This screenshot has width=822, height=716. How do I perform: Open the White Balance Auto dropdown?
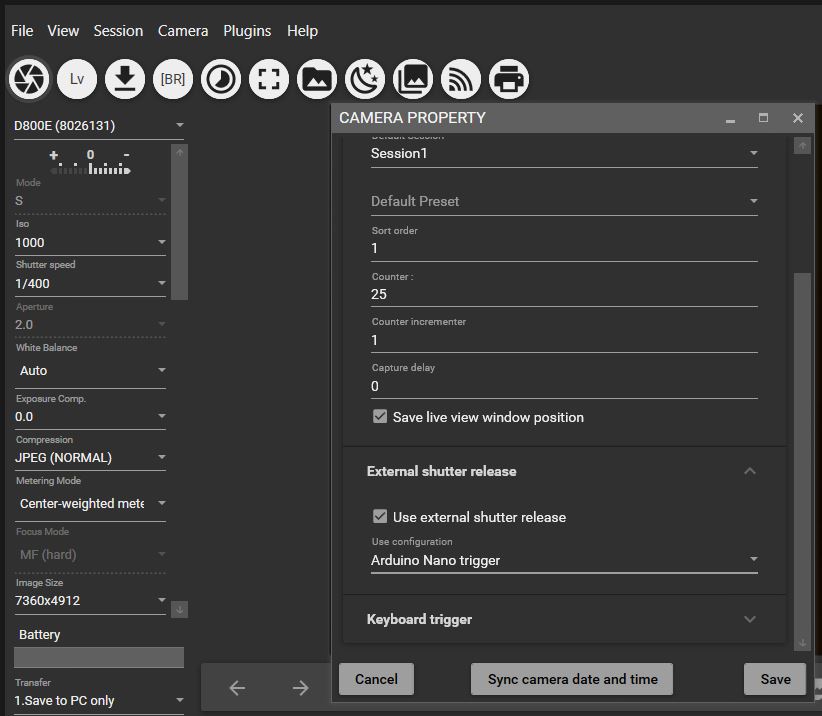90,371
